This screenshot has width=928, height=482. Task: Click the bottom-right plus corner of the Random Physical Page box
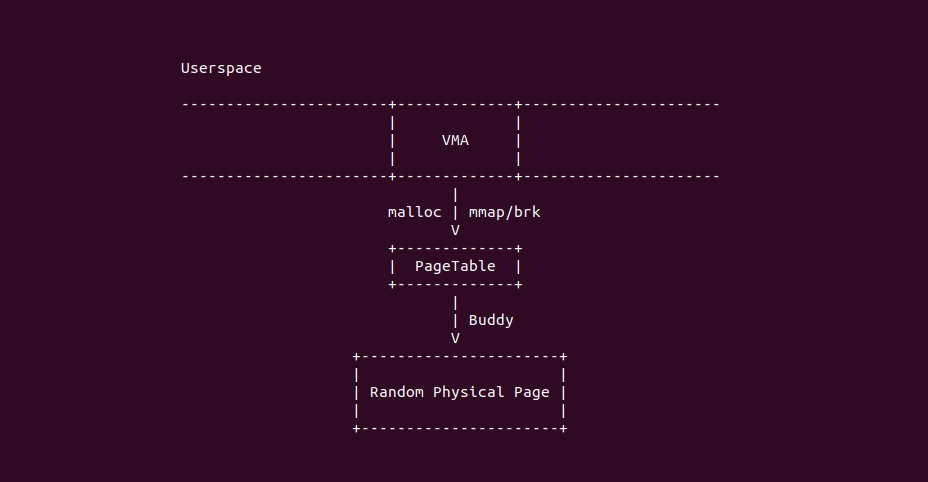[x=564, y=428]
